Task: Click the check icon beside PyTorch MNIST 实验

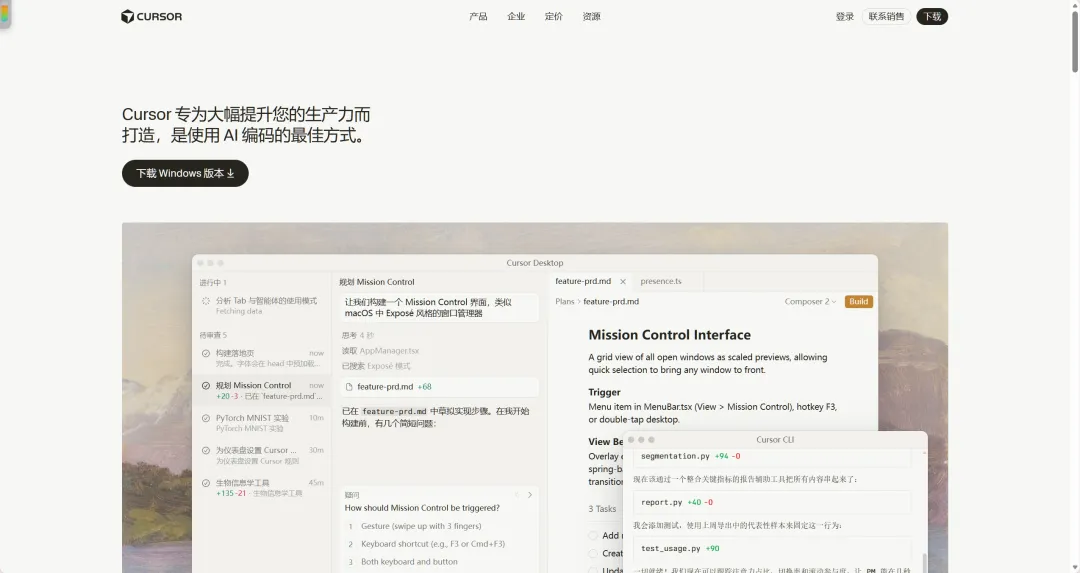Action: click(x=205, y=418)
